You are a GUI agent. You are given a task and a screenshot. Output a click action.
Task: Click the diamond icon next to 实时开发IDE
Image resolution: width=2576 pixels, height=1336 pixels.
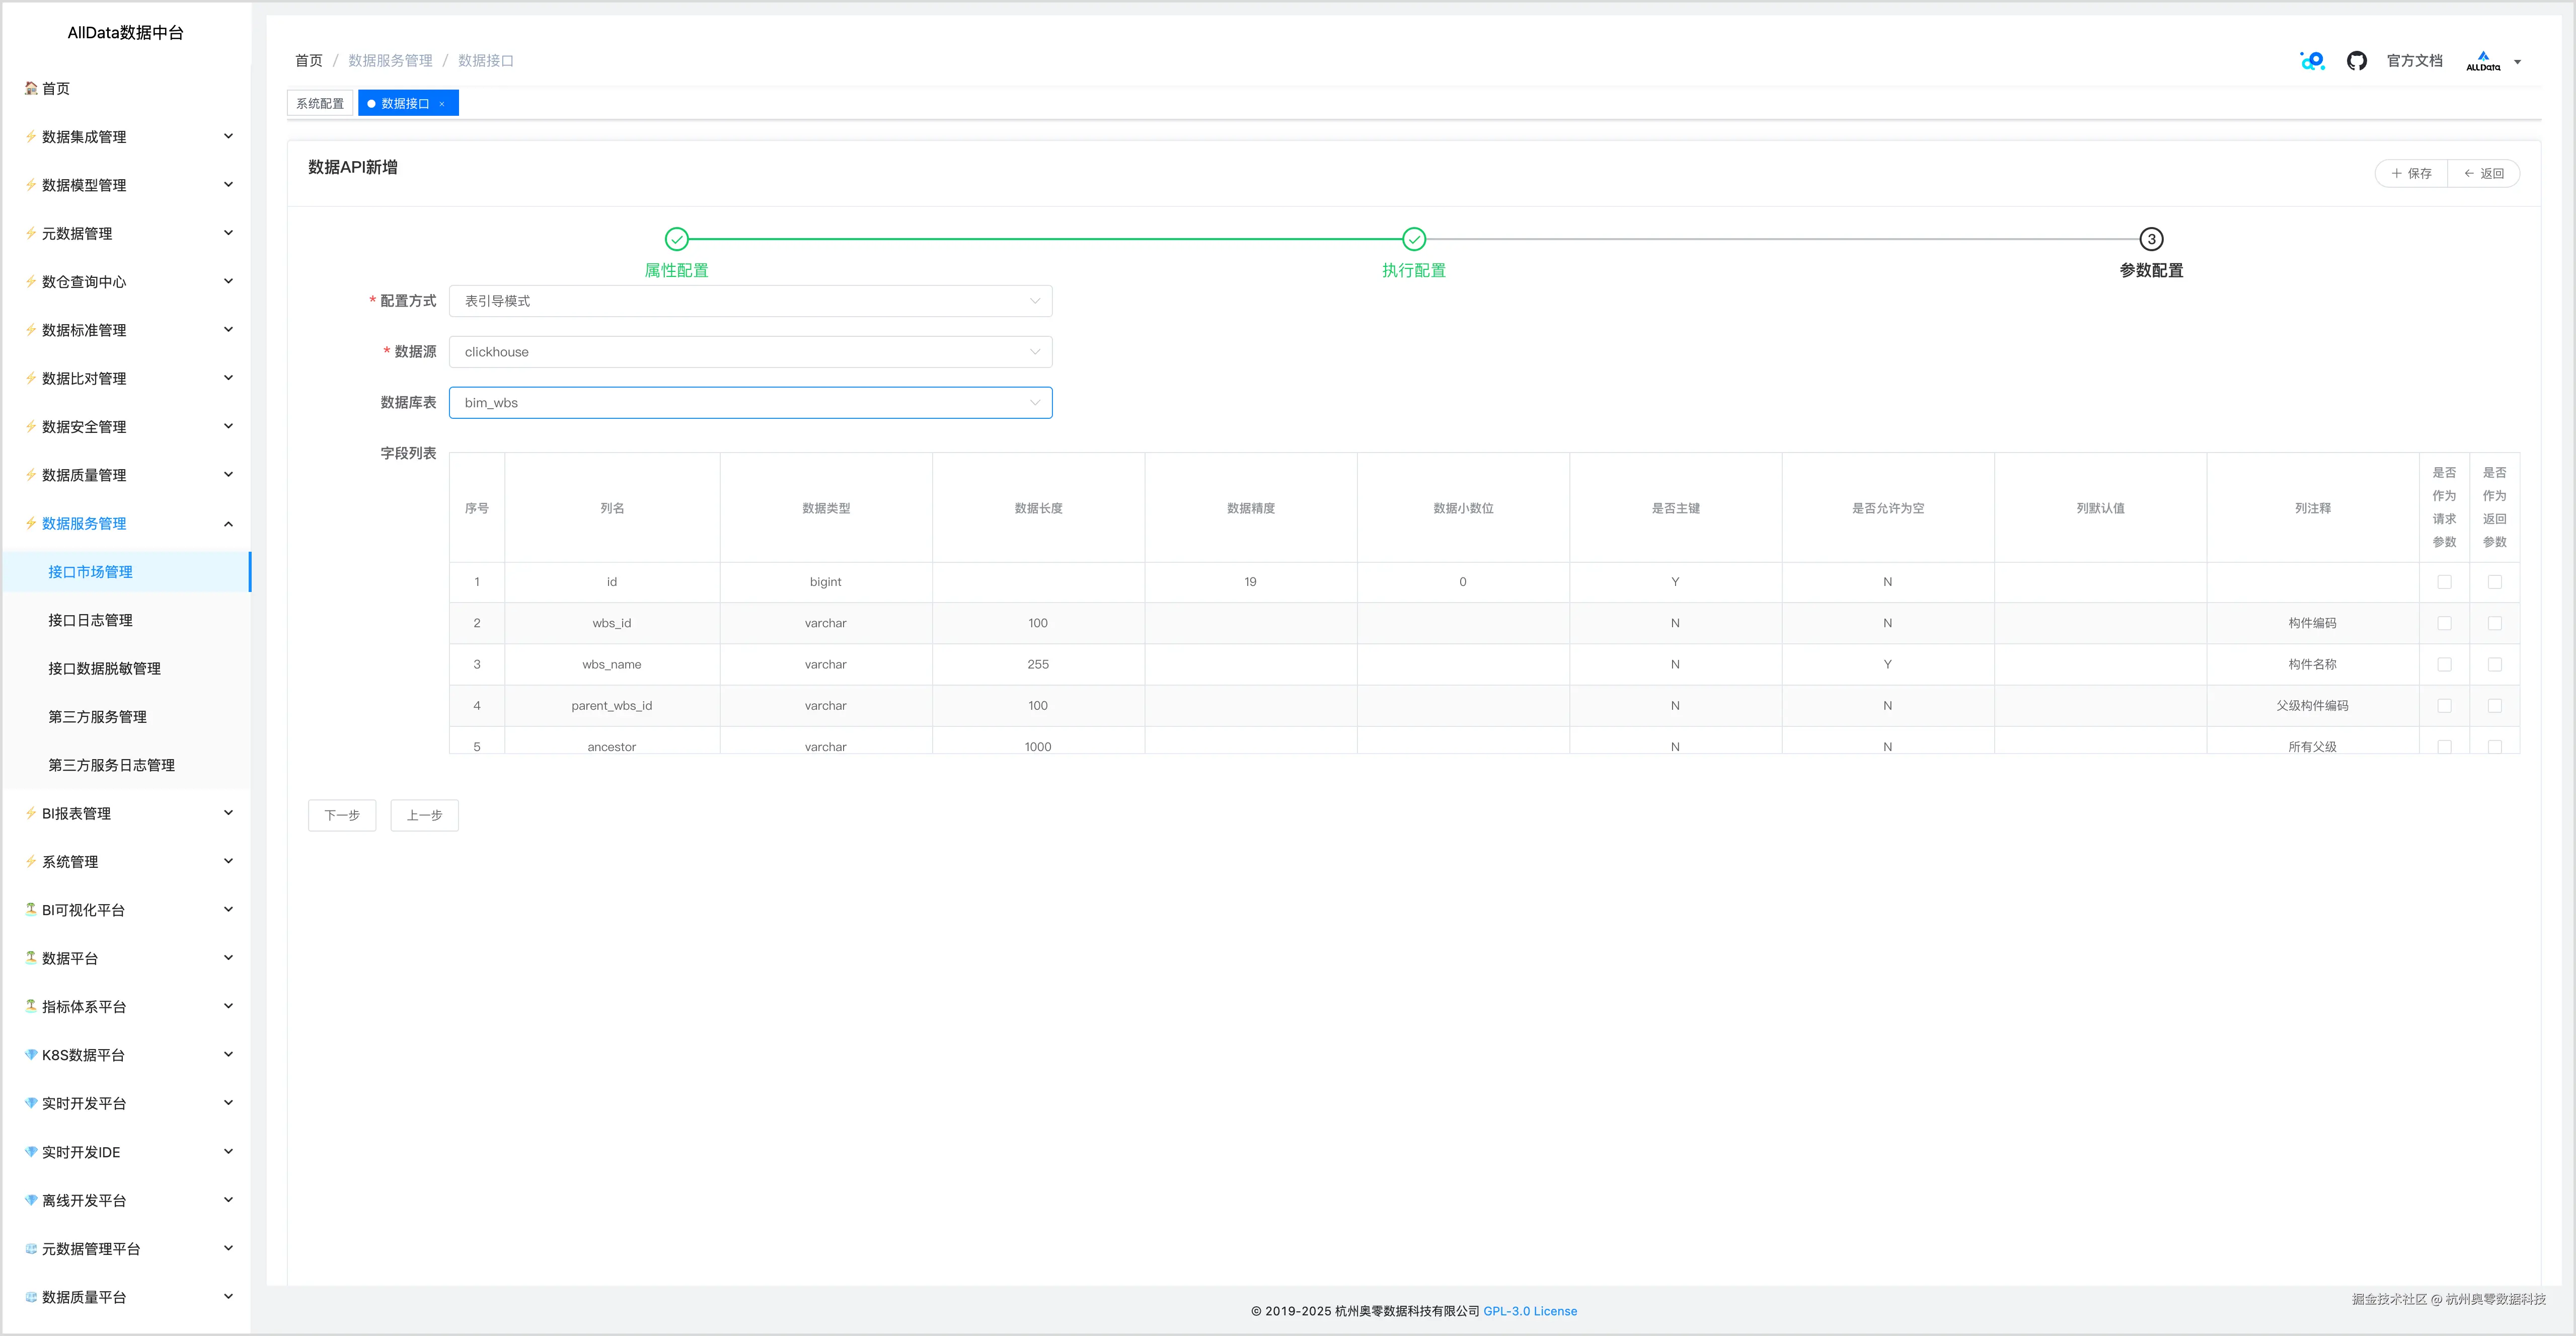pyautogui.click(x=31, y=1152)
